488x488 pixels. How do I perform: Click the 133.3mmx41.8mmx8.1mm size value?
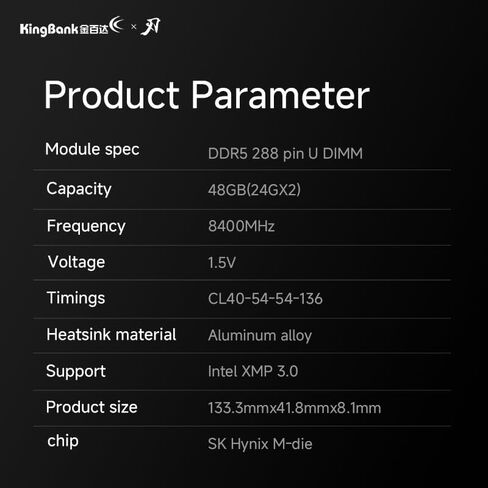pos(295,408)
